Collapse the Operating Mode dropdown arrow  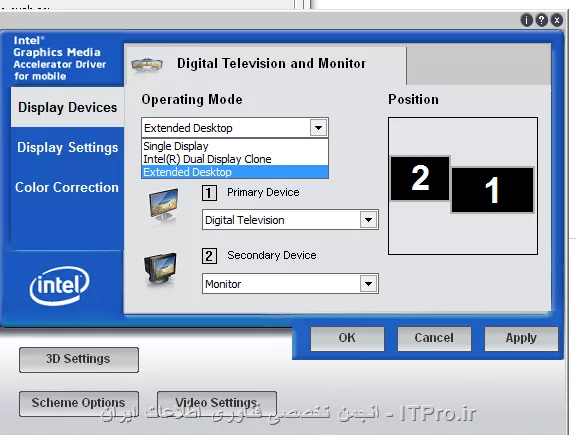point(318,128)
